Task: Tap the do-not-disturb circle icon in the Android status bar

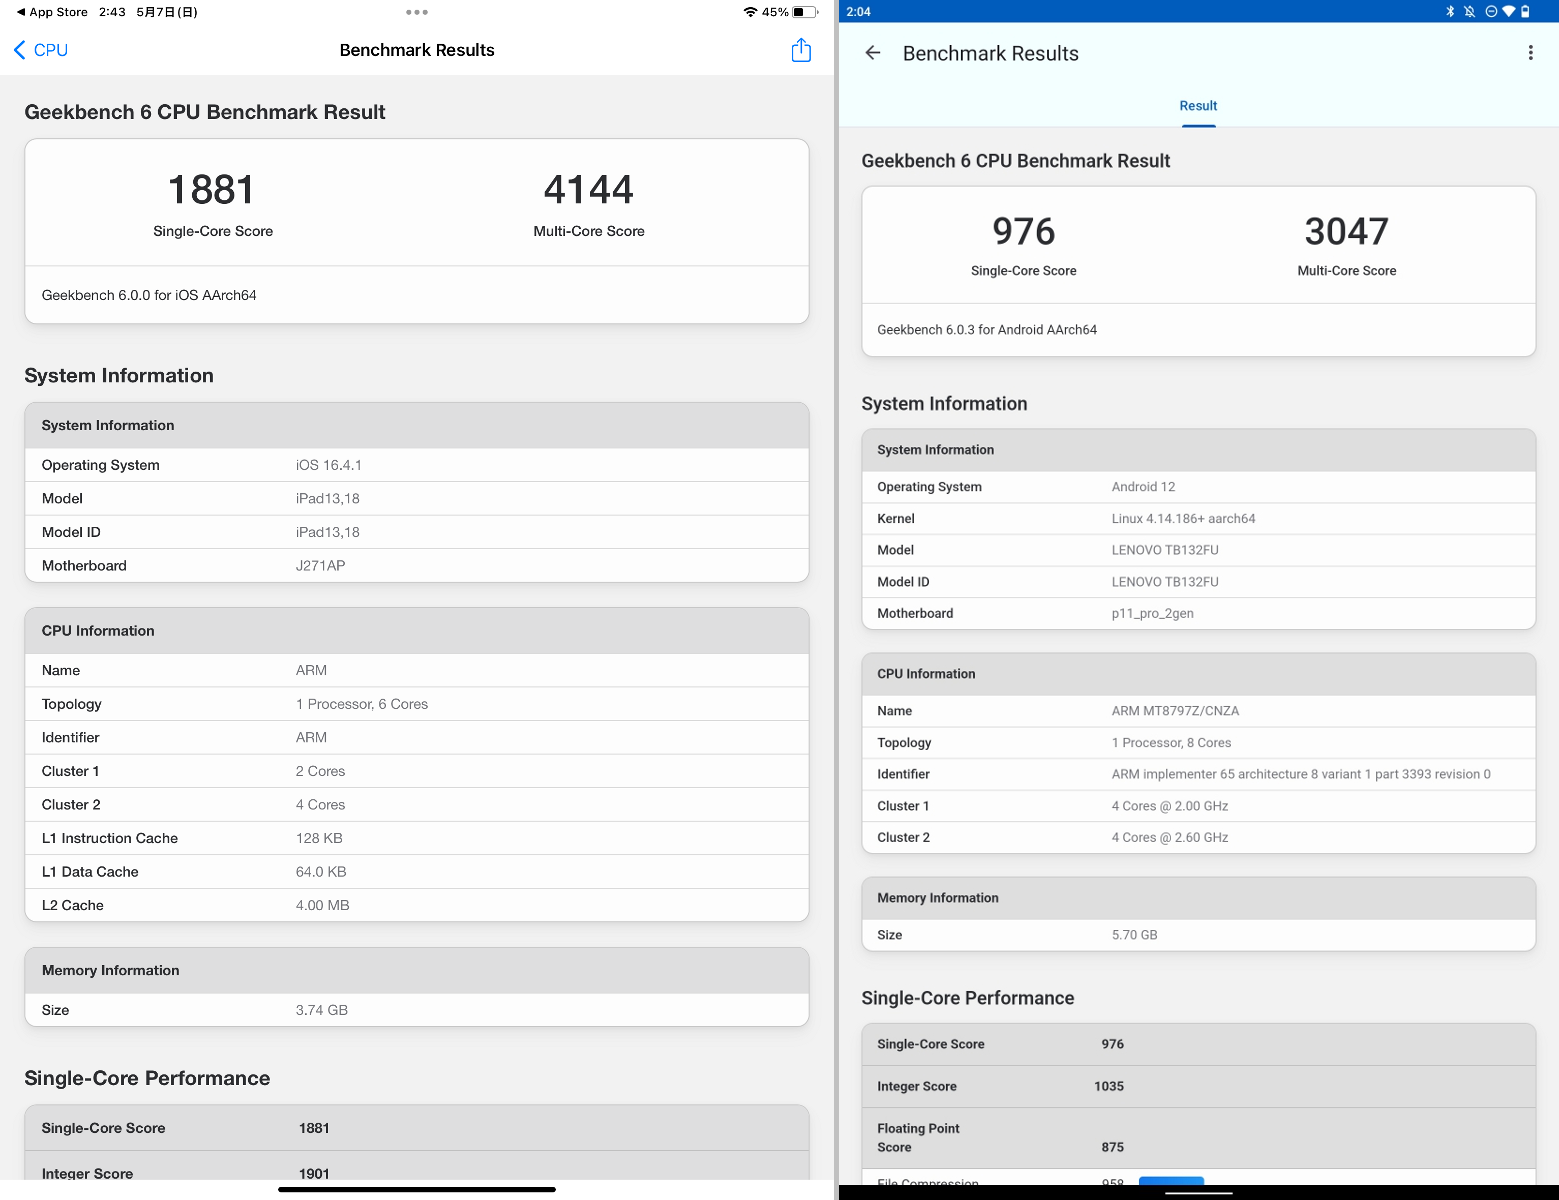Action: (1491, 11)
